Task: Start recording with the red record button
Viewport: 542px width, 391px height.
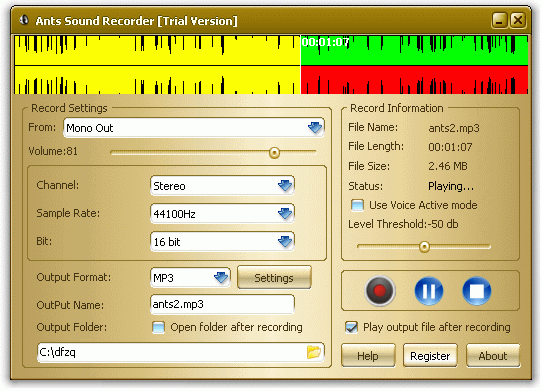Action: click(x=380, y=291)
